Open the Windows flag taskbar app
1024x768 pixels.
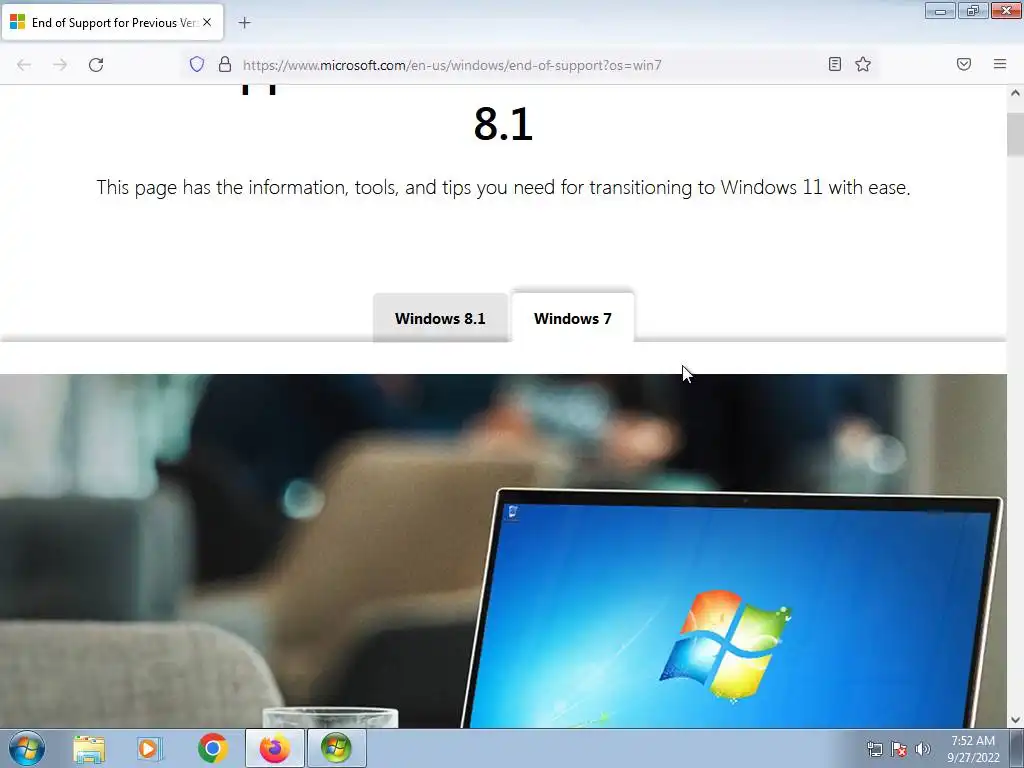click(x=336, y=749)
